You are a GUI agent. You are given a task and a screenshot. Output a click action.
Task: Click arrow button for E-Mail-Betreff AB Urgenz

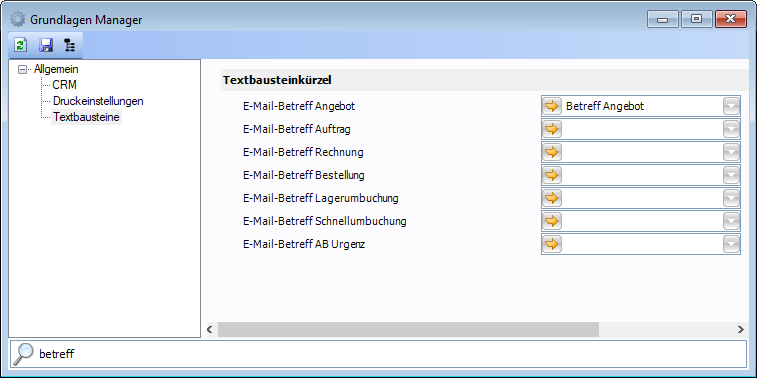tap(552, 244)
